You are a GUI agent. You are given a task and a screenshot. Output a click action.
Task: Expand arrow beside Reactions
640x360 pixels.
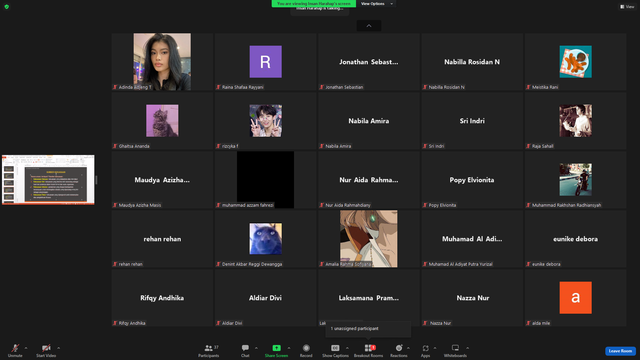tap(408, 348)
